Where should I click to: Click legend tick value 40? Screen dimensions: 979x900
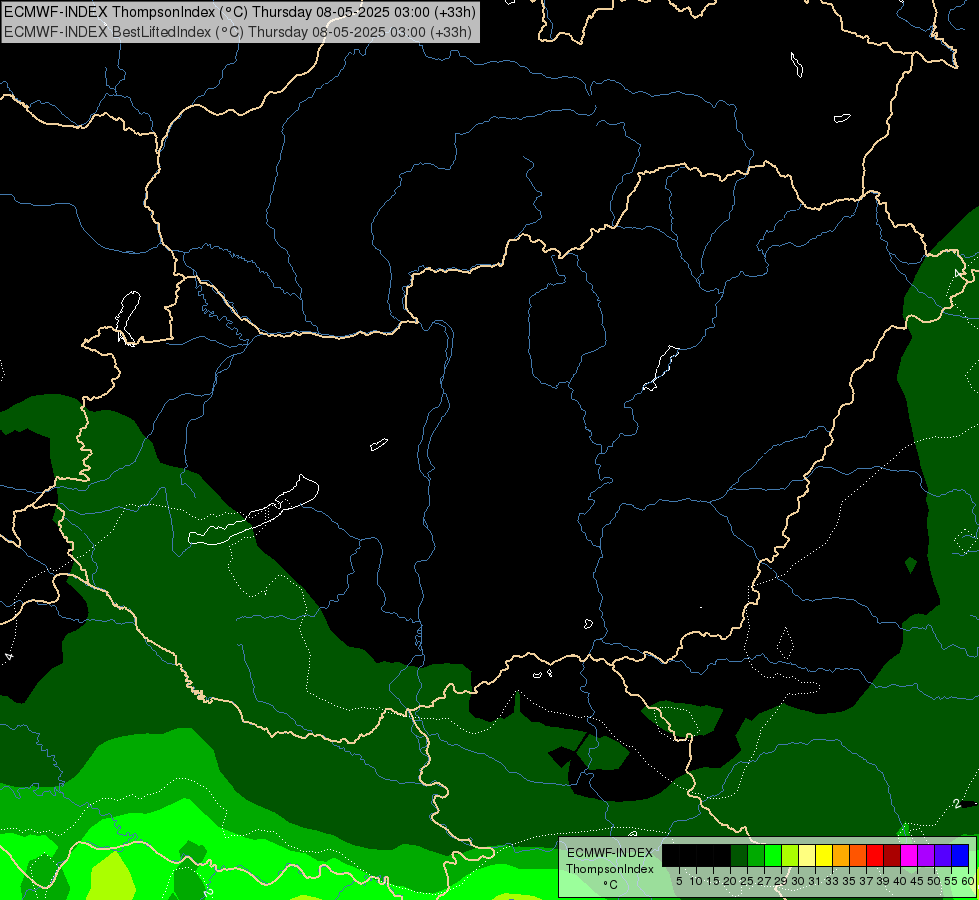tap(900, 881)
